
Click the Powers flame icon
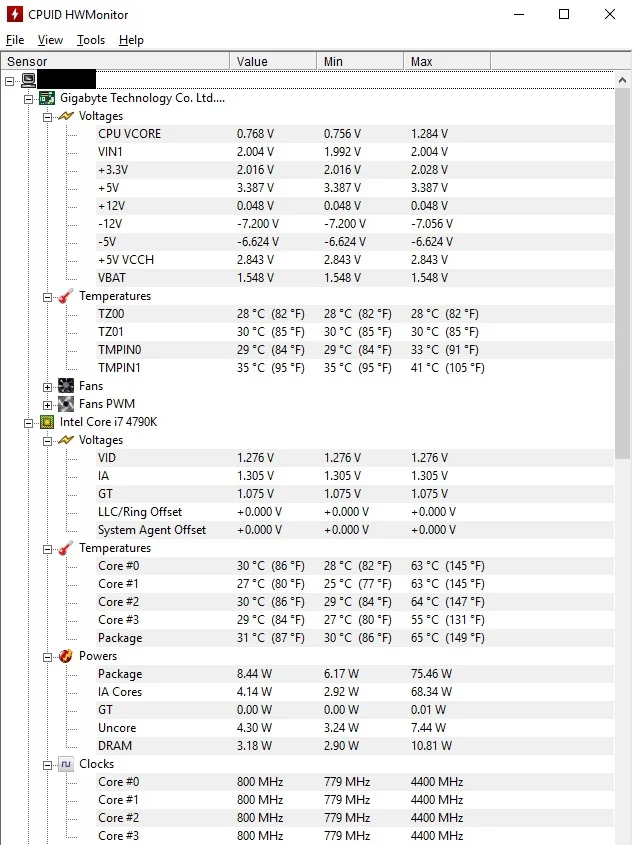[66, 656]
